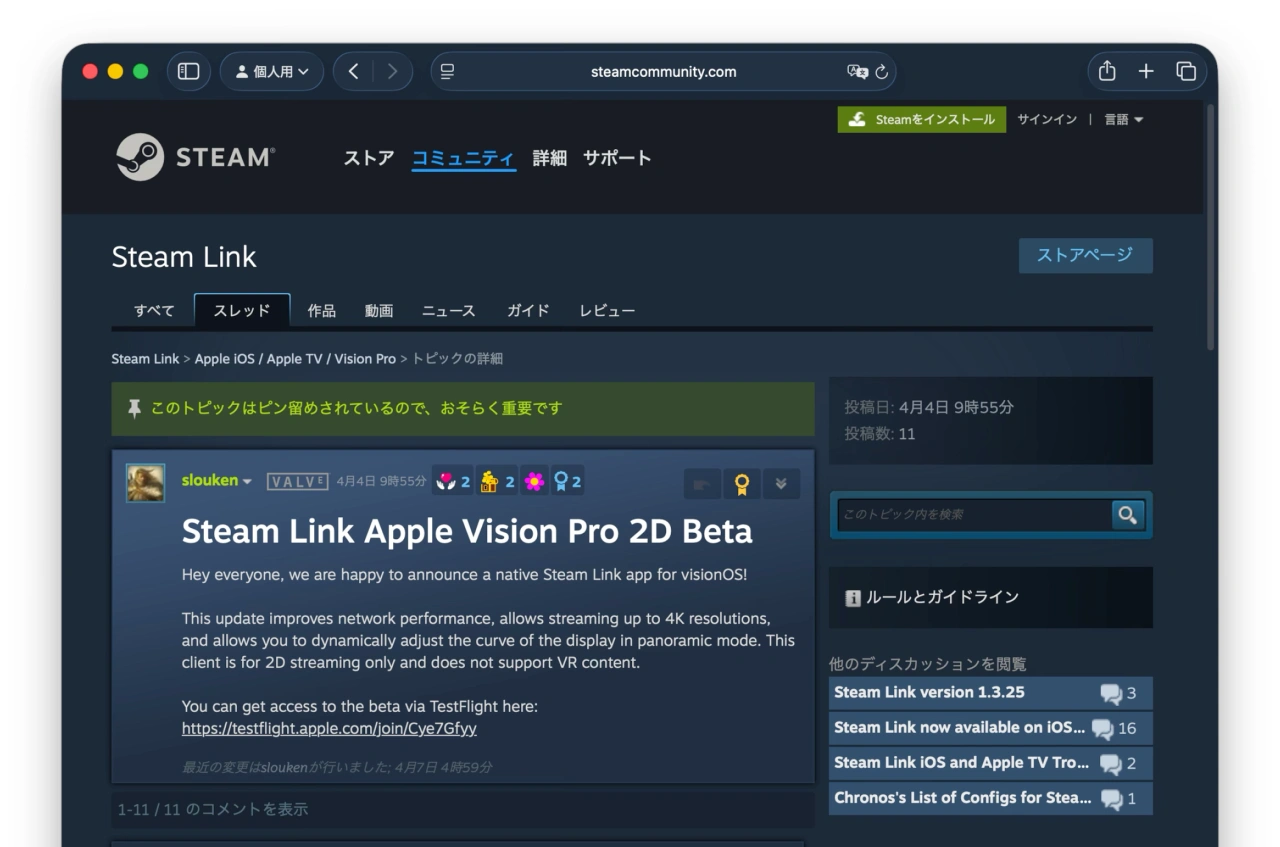This screenshot has height=847, width=1280.
Task: Click the report flag icon on slouken's post
Action: (x=702, y=483)
